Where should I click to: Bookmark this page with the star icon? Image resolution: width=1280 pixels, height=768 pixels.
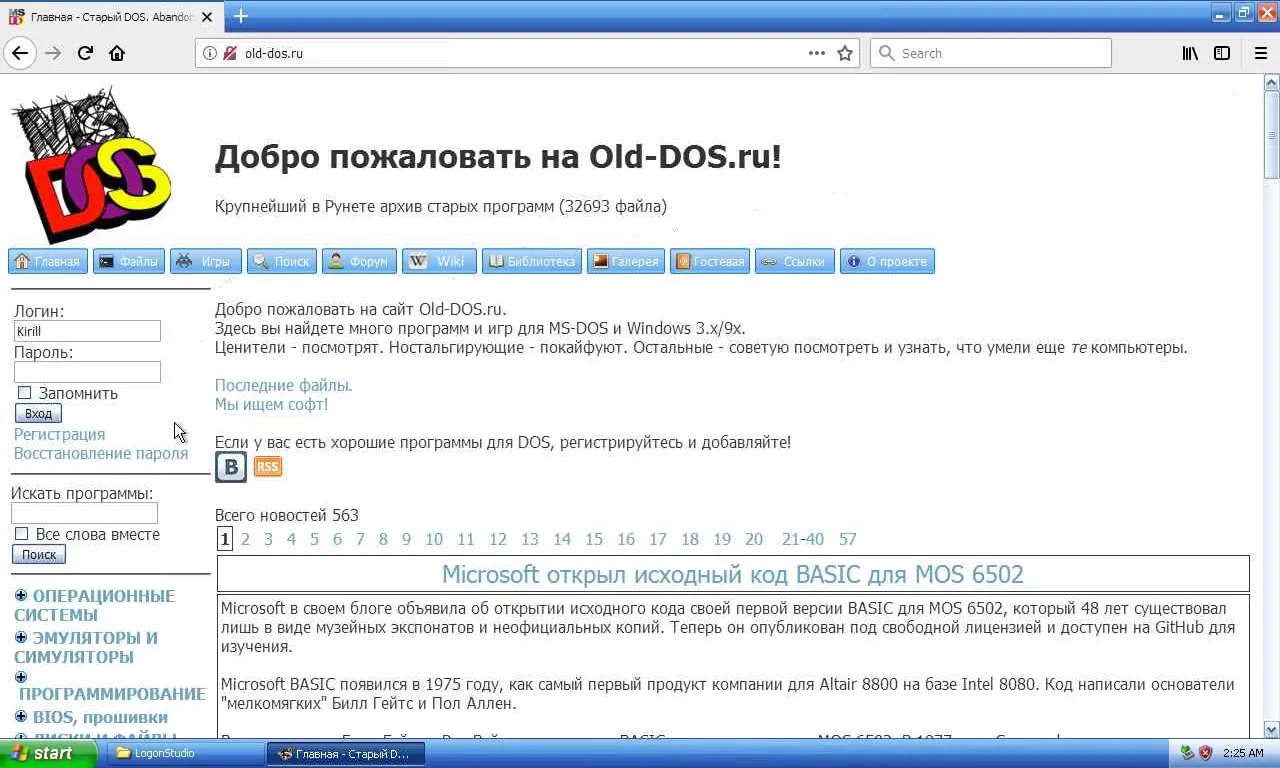coord(845,53)
